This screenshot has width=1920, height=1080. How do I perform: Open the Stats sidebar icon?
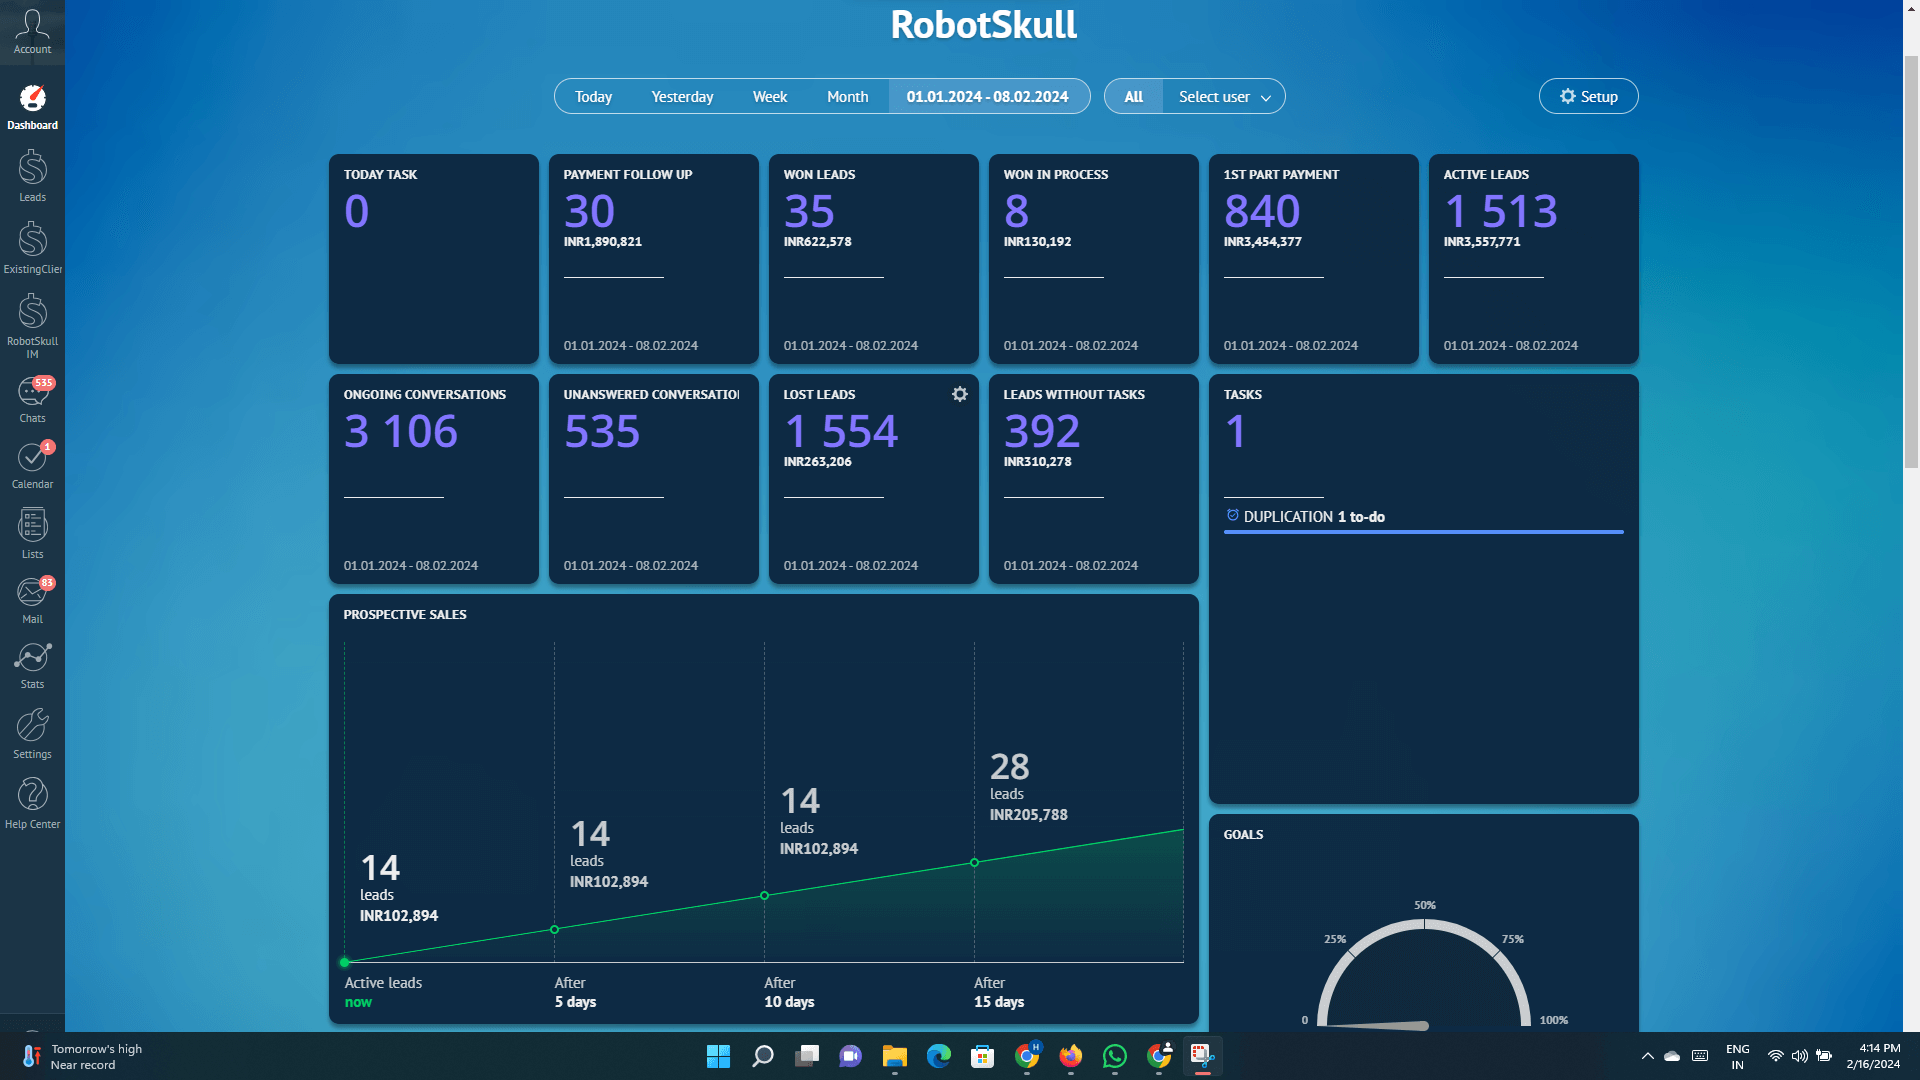point(32,666)
